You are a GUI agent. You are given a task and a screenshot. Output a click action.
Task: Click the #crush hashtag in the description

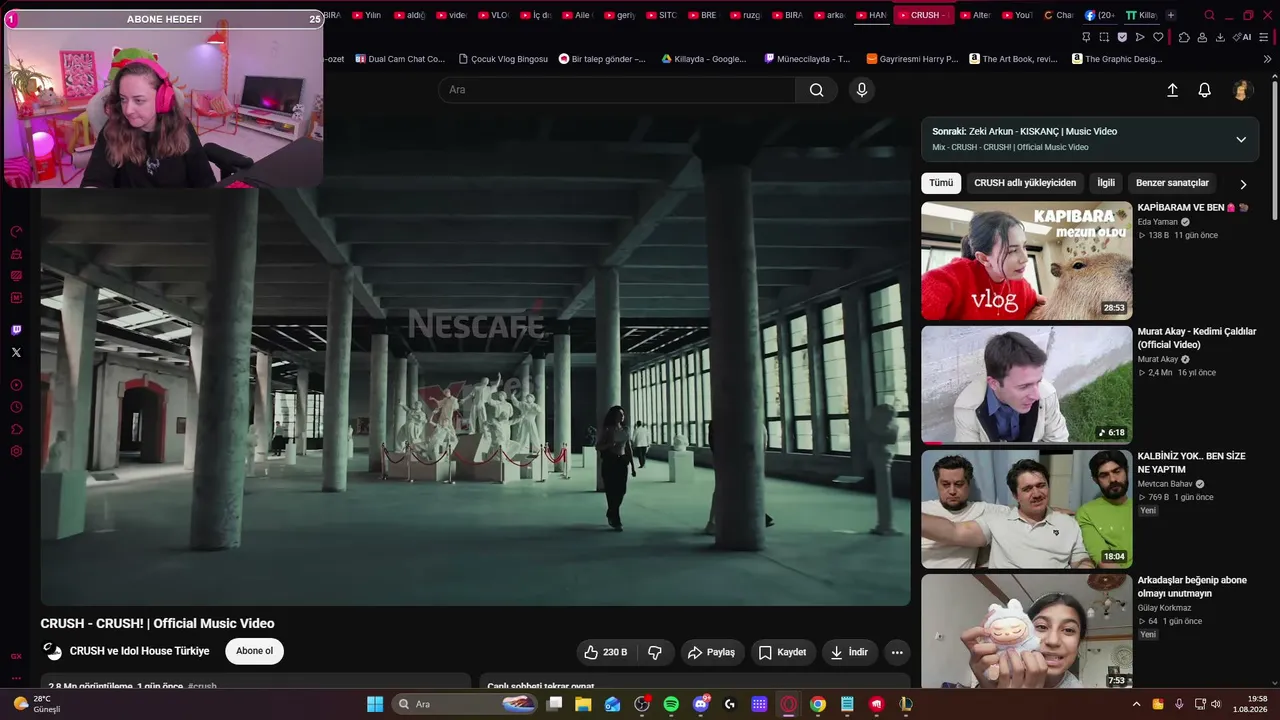(x=202, y=686)
